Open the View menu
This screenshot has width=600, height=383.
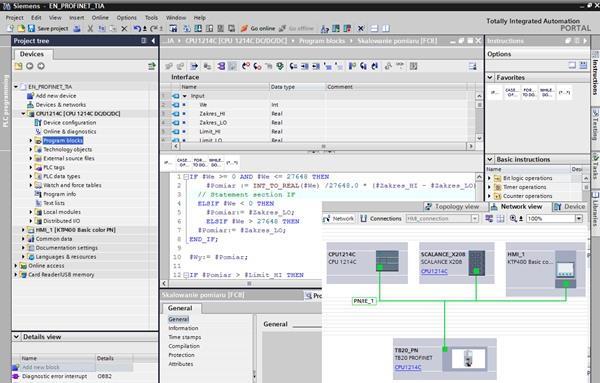click(55, 18)
